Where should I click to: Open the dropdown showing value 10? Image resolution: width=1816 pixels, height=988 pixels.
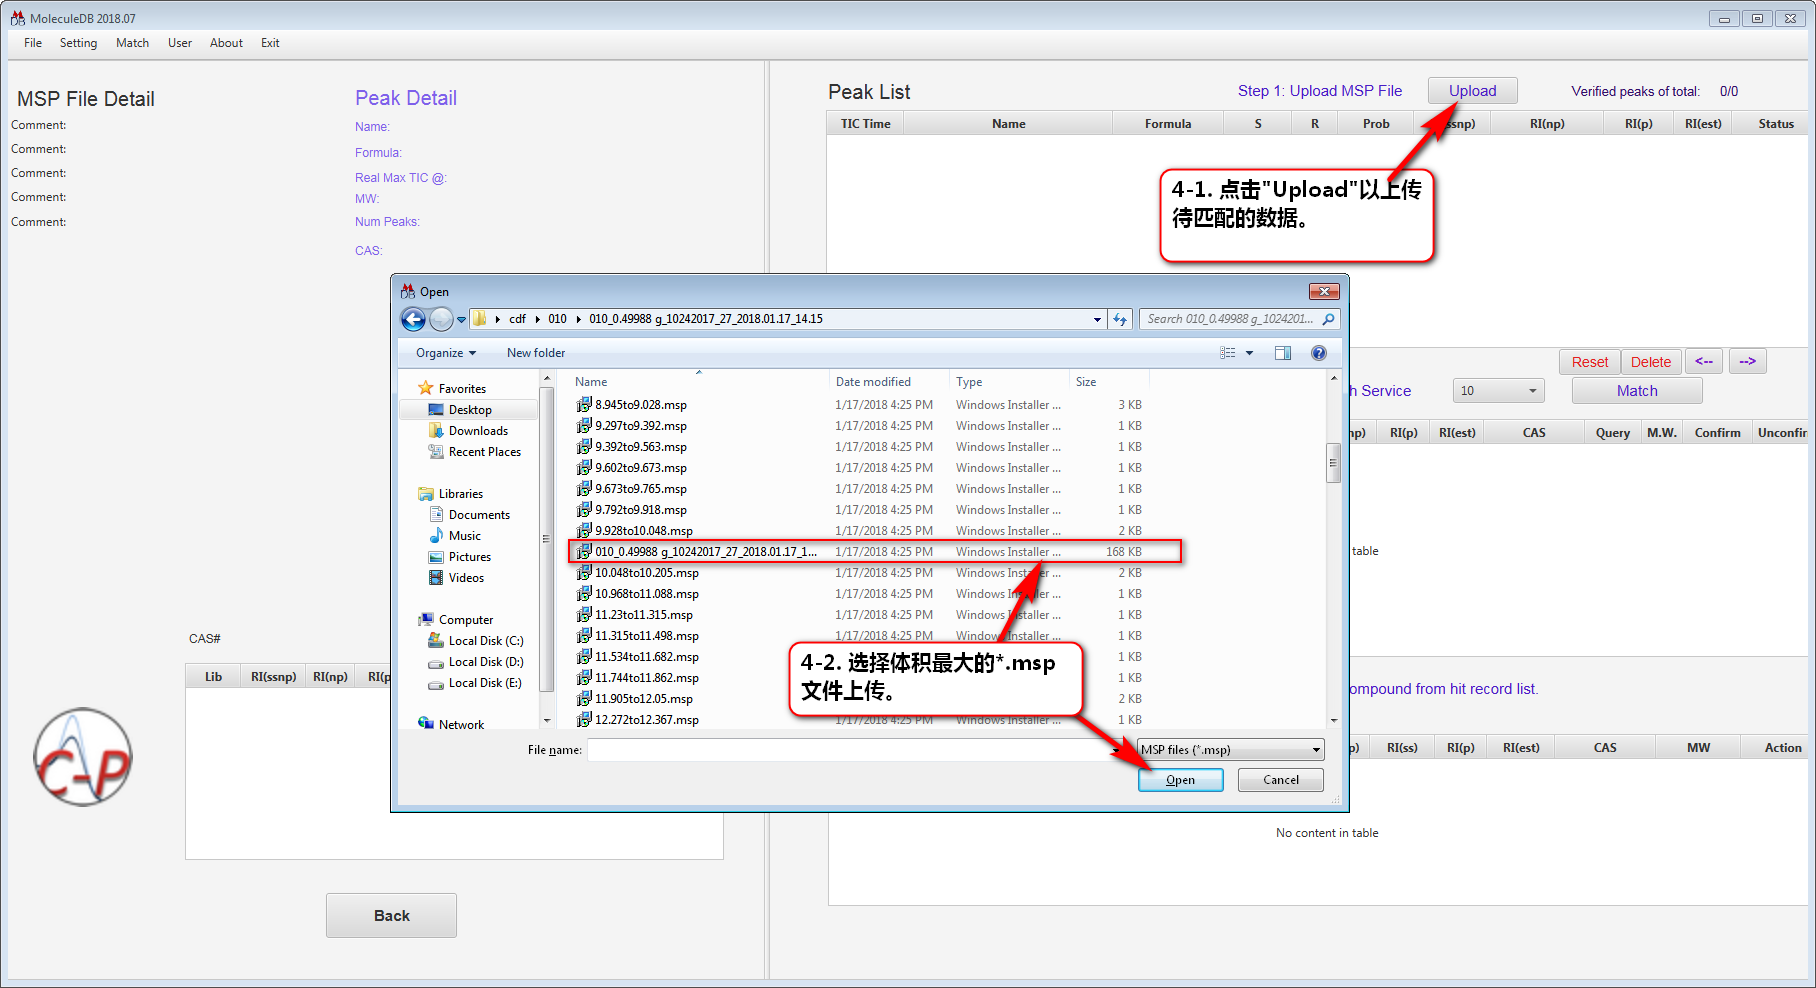coord(1497,391)
